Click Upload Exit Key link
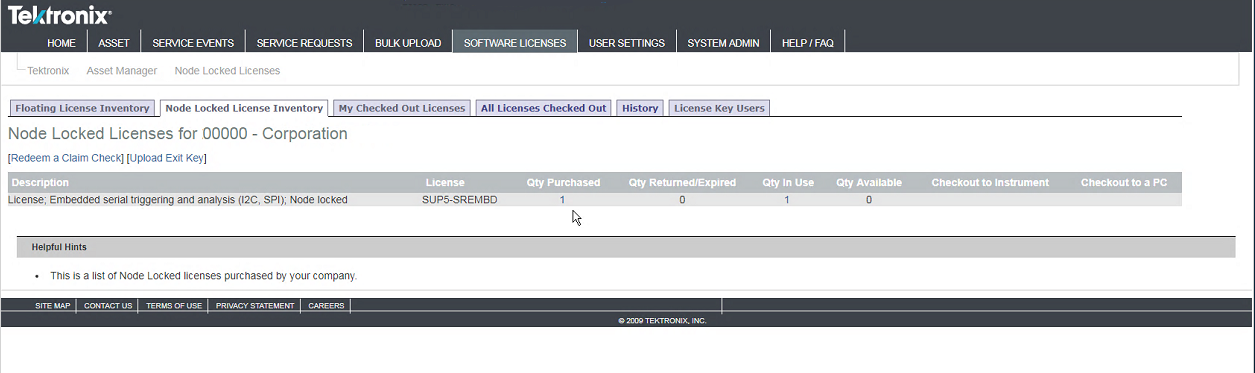The image size is (1255, 373). [x=166, y=158]
